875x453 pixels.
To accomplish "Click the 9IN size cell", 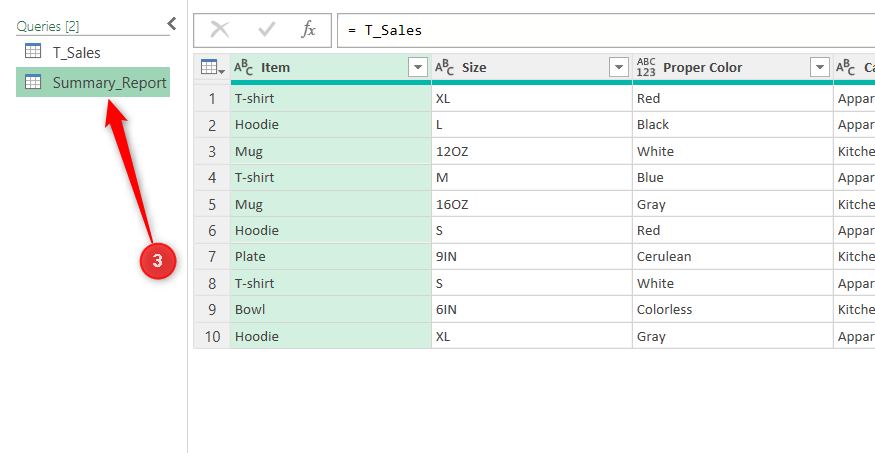I will coord(532,257).
